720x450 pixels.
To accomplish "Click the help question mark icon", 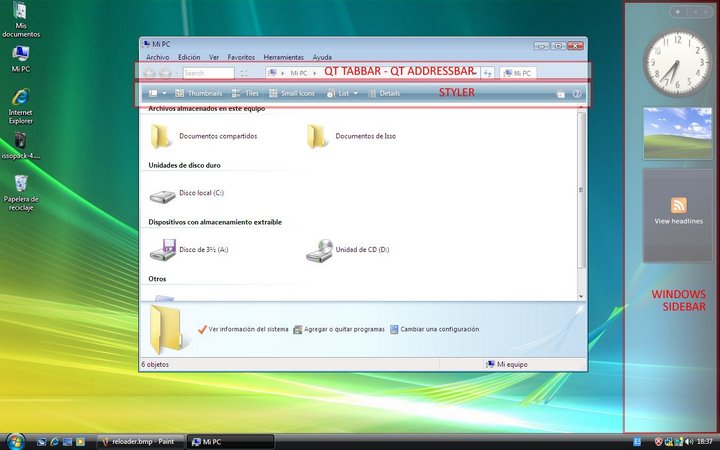I will [x=577, y=94].
